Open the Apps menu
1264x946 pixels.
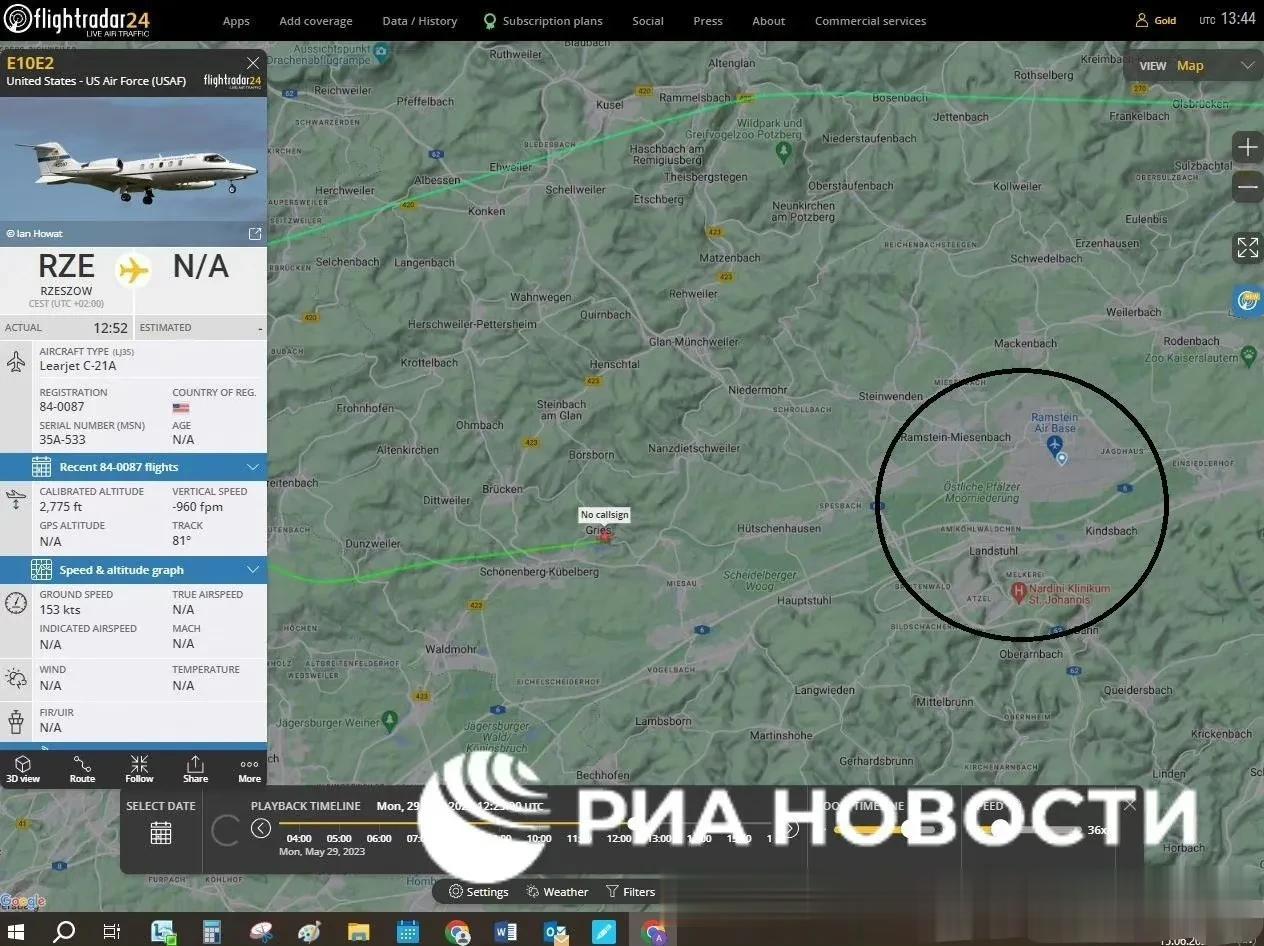pyautogui.click(x=236, y=21)
